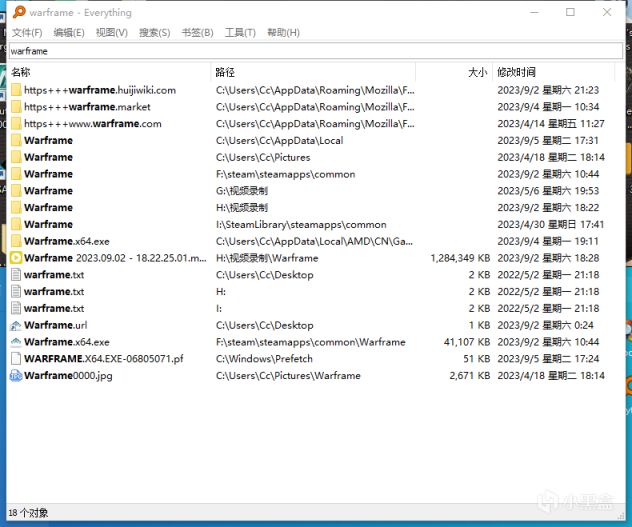Open the 文件(F) menu
This screenshot has width=632, height=527.
(x=27, y=33)
